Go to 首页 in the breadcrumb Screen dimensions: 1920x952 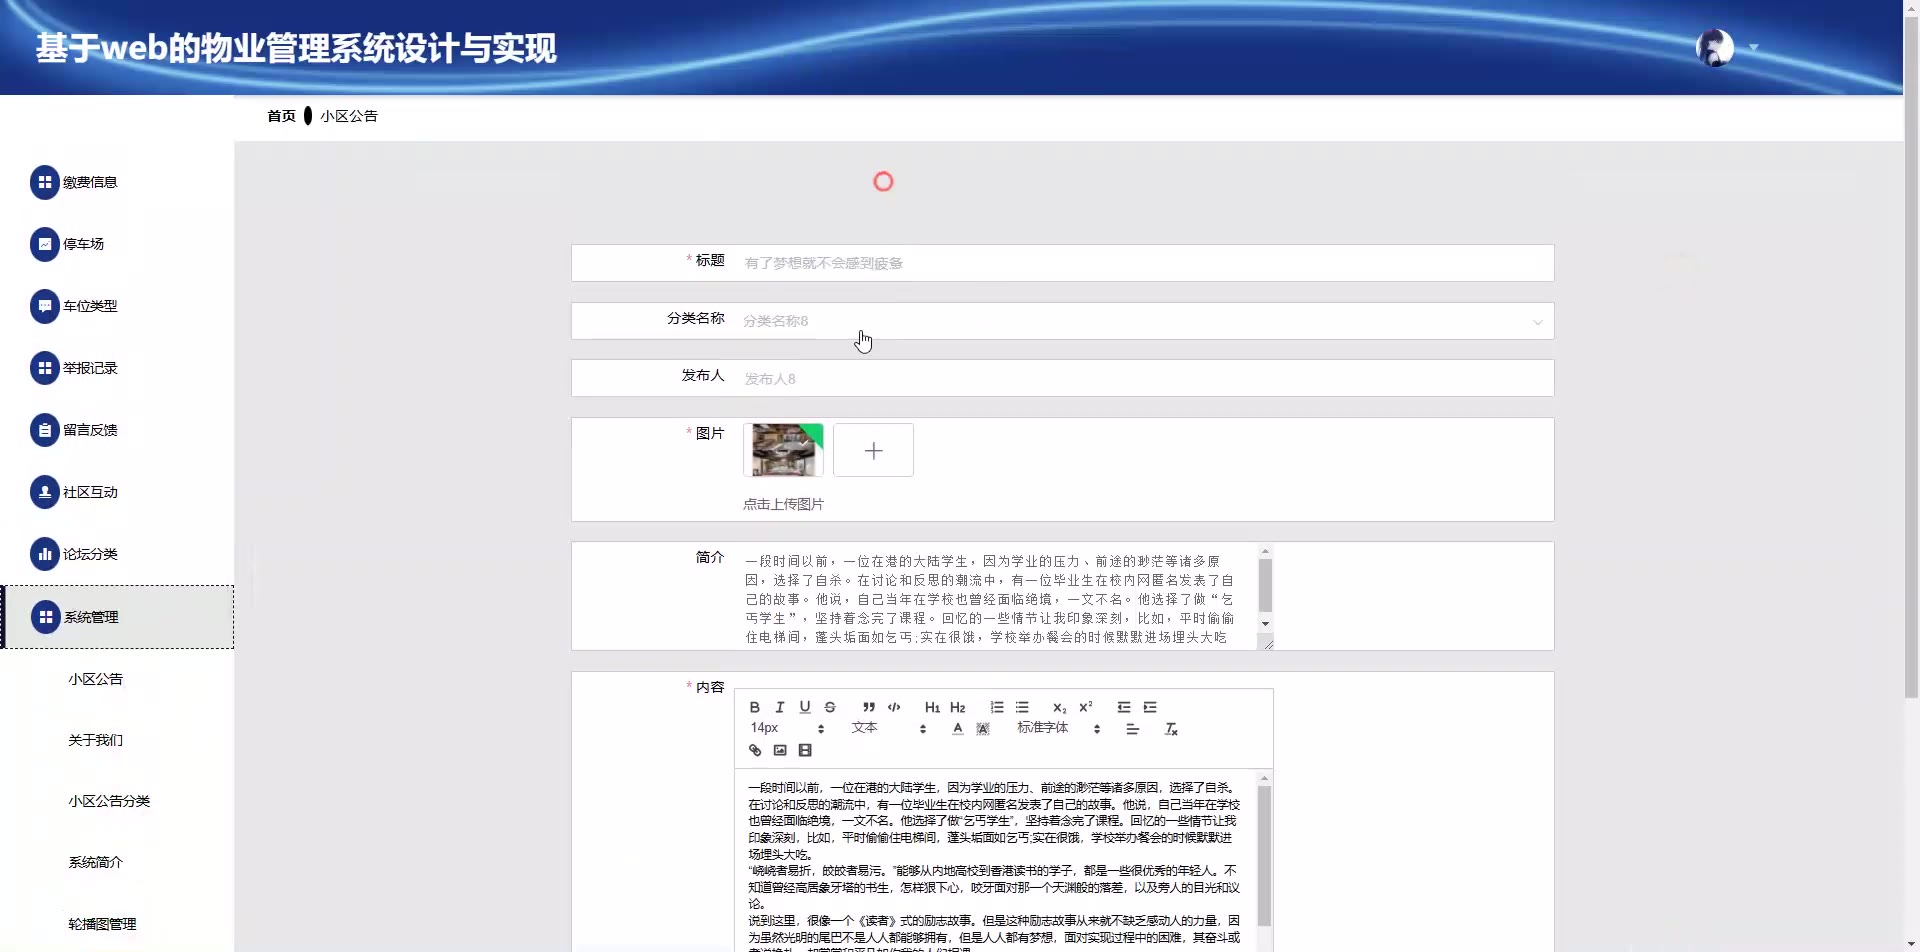coord(281,116)
